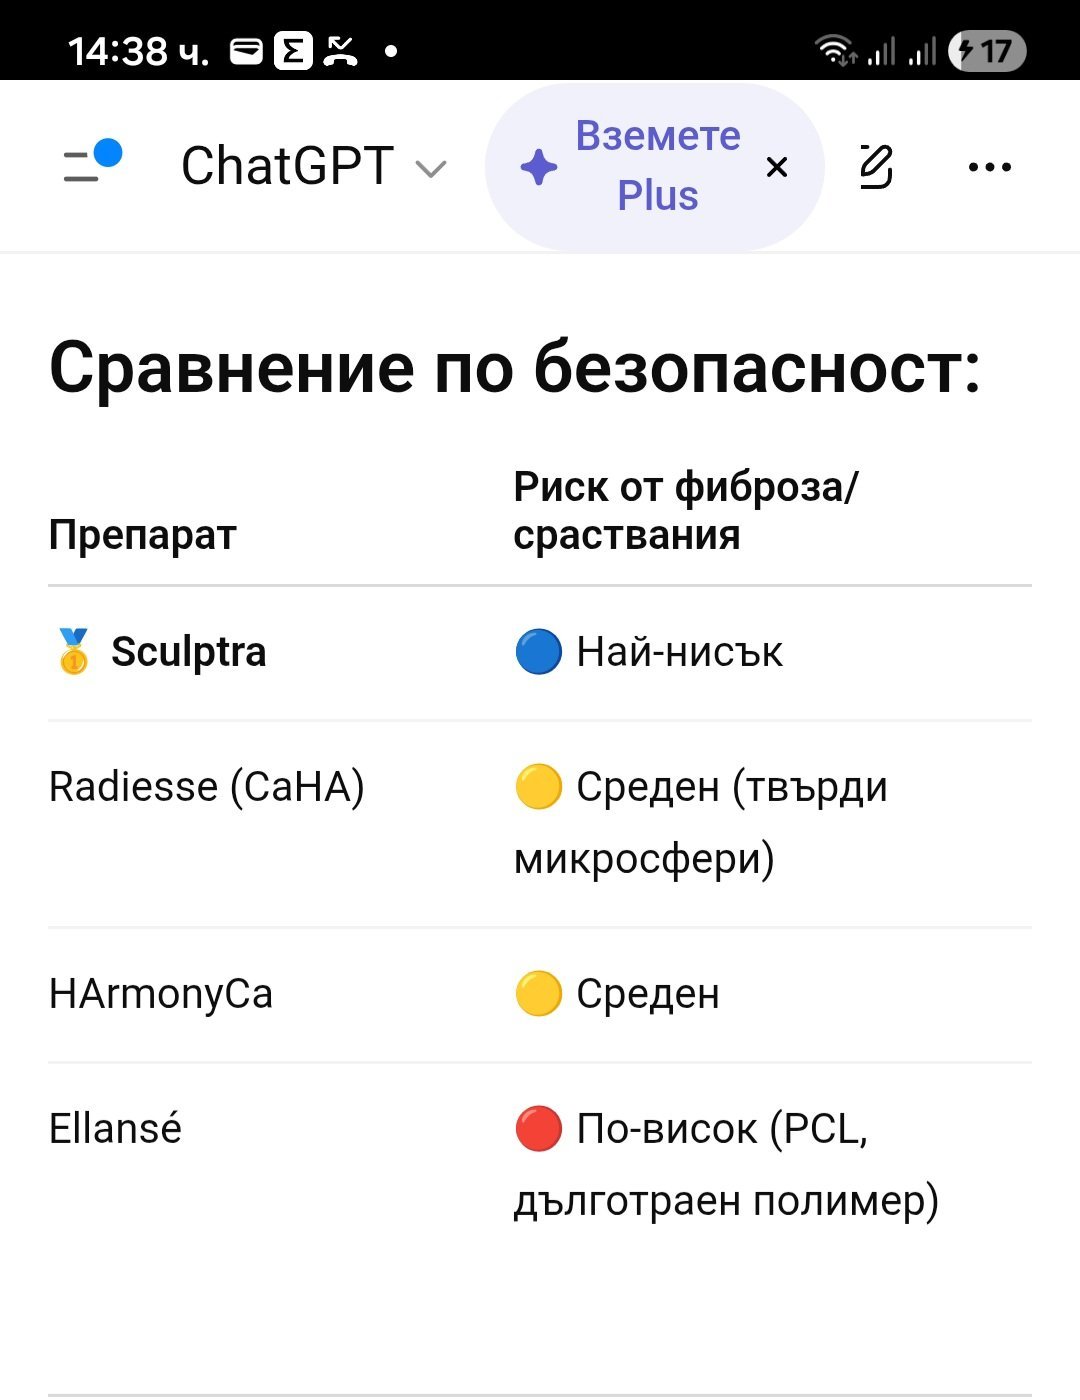Select the Sculptra table cell

pyautogui.click(x=188, y=652)
